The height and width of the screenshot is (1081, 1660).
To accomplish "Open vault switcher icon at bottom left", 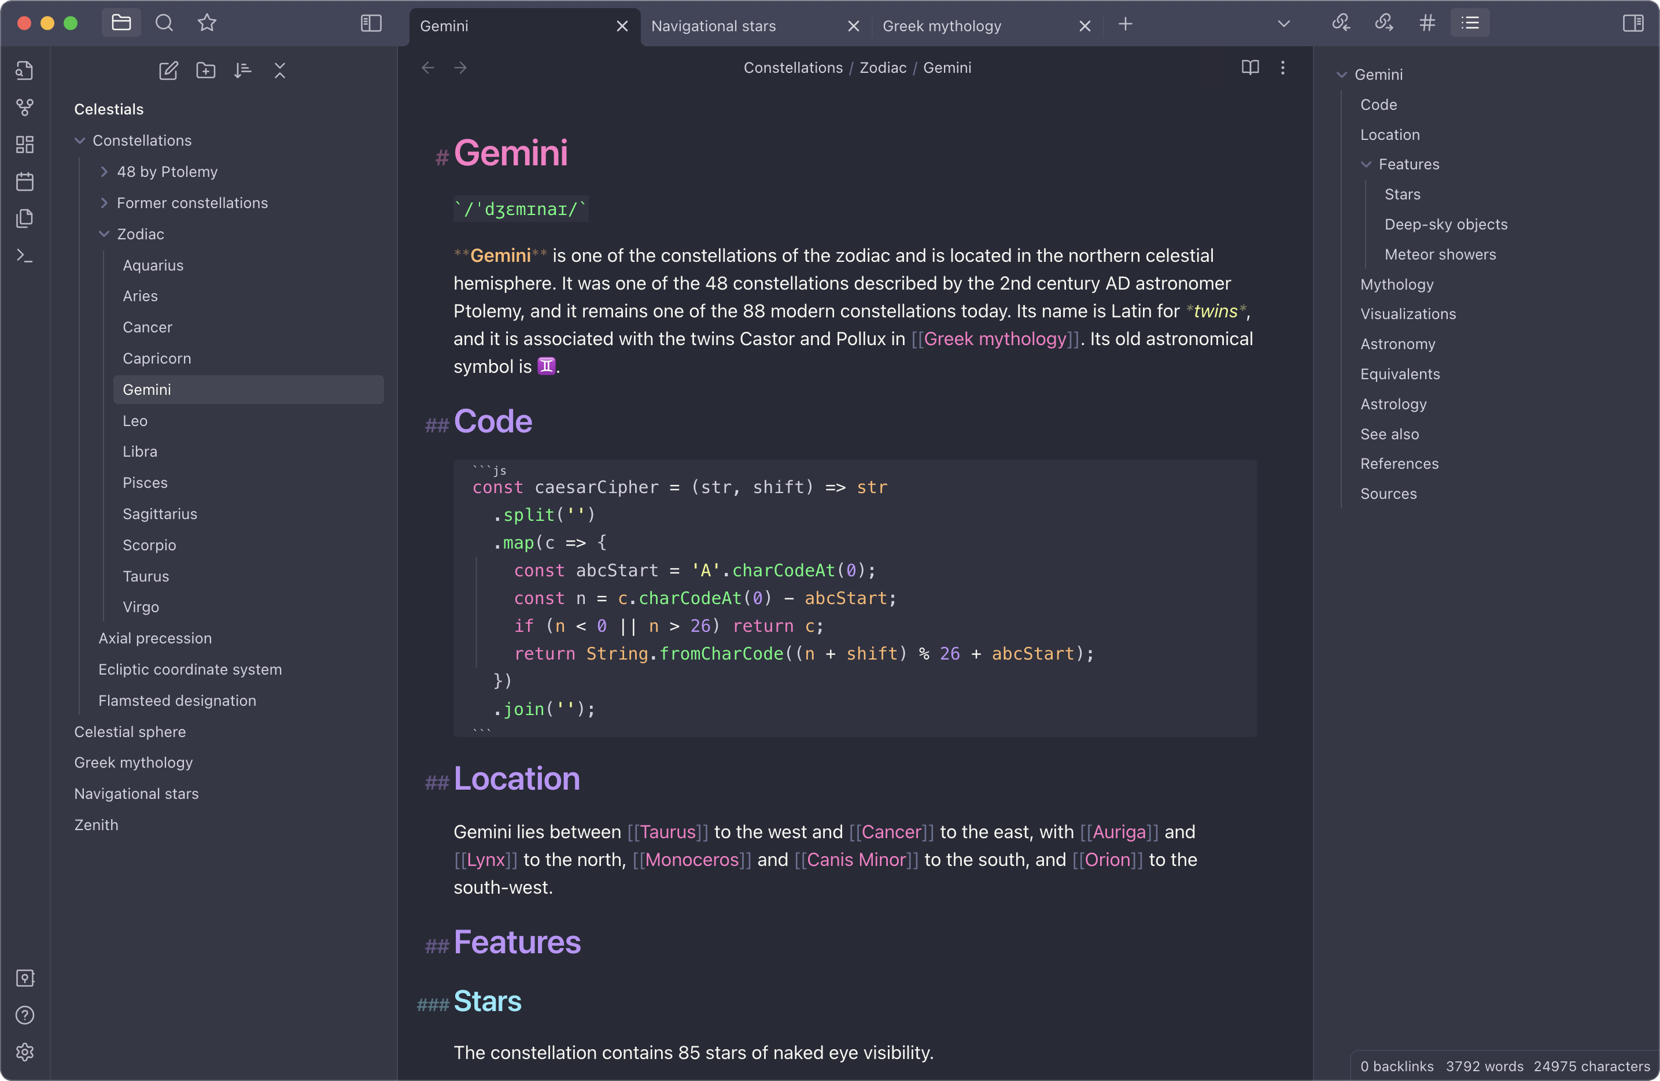I will [x=25, y=978].
